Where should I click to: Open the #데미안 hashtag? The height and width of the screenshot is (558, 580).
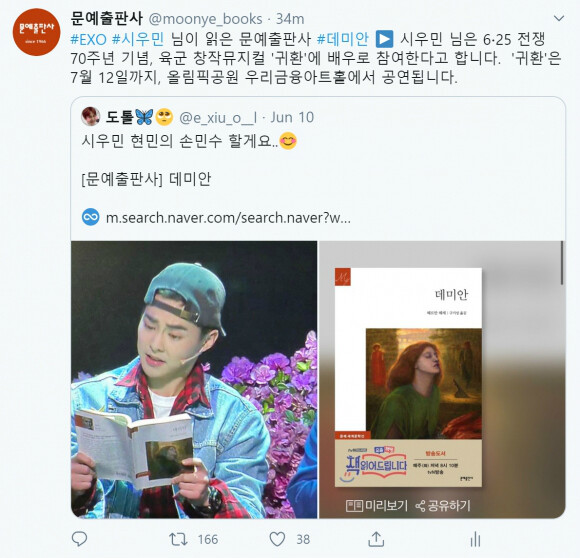click(x=343, y=39)
